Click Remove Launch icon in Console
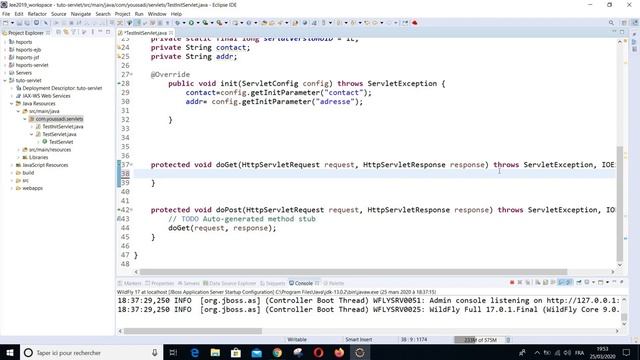640x360 pixels. click(x=520, y=282)
